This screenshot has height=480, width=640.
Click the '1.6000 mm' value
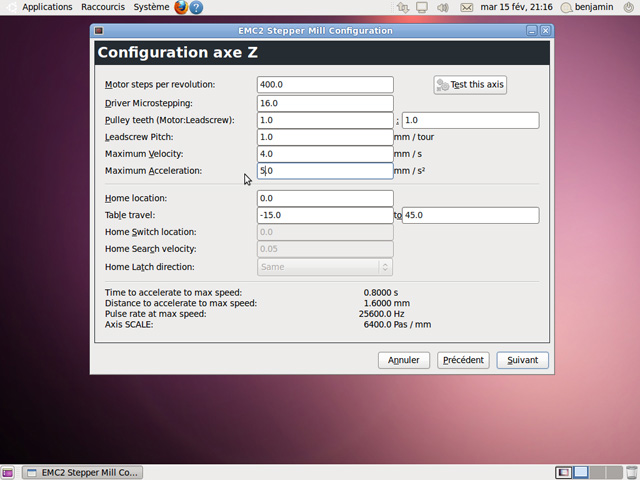pyautogui.click(x=387, y=303)
